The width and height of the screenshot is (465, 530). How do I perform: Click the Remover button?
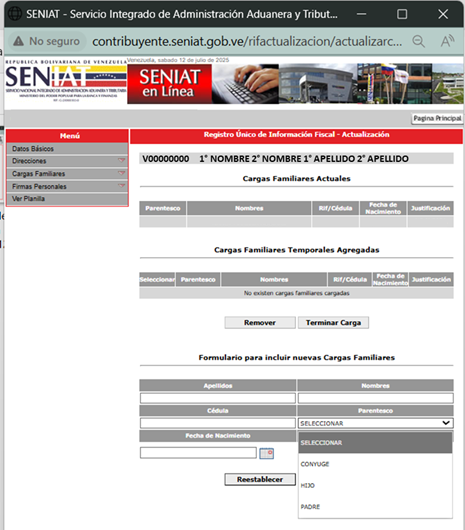click(x=260, y=322)
